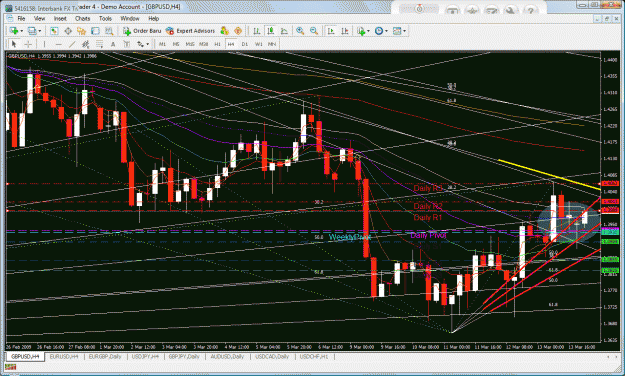Switch chart to Candlesticks type

(271, 31)
